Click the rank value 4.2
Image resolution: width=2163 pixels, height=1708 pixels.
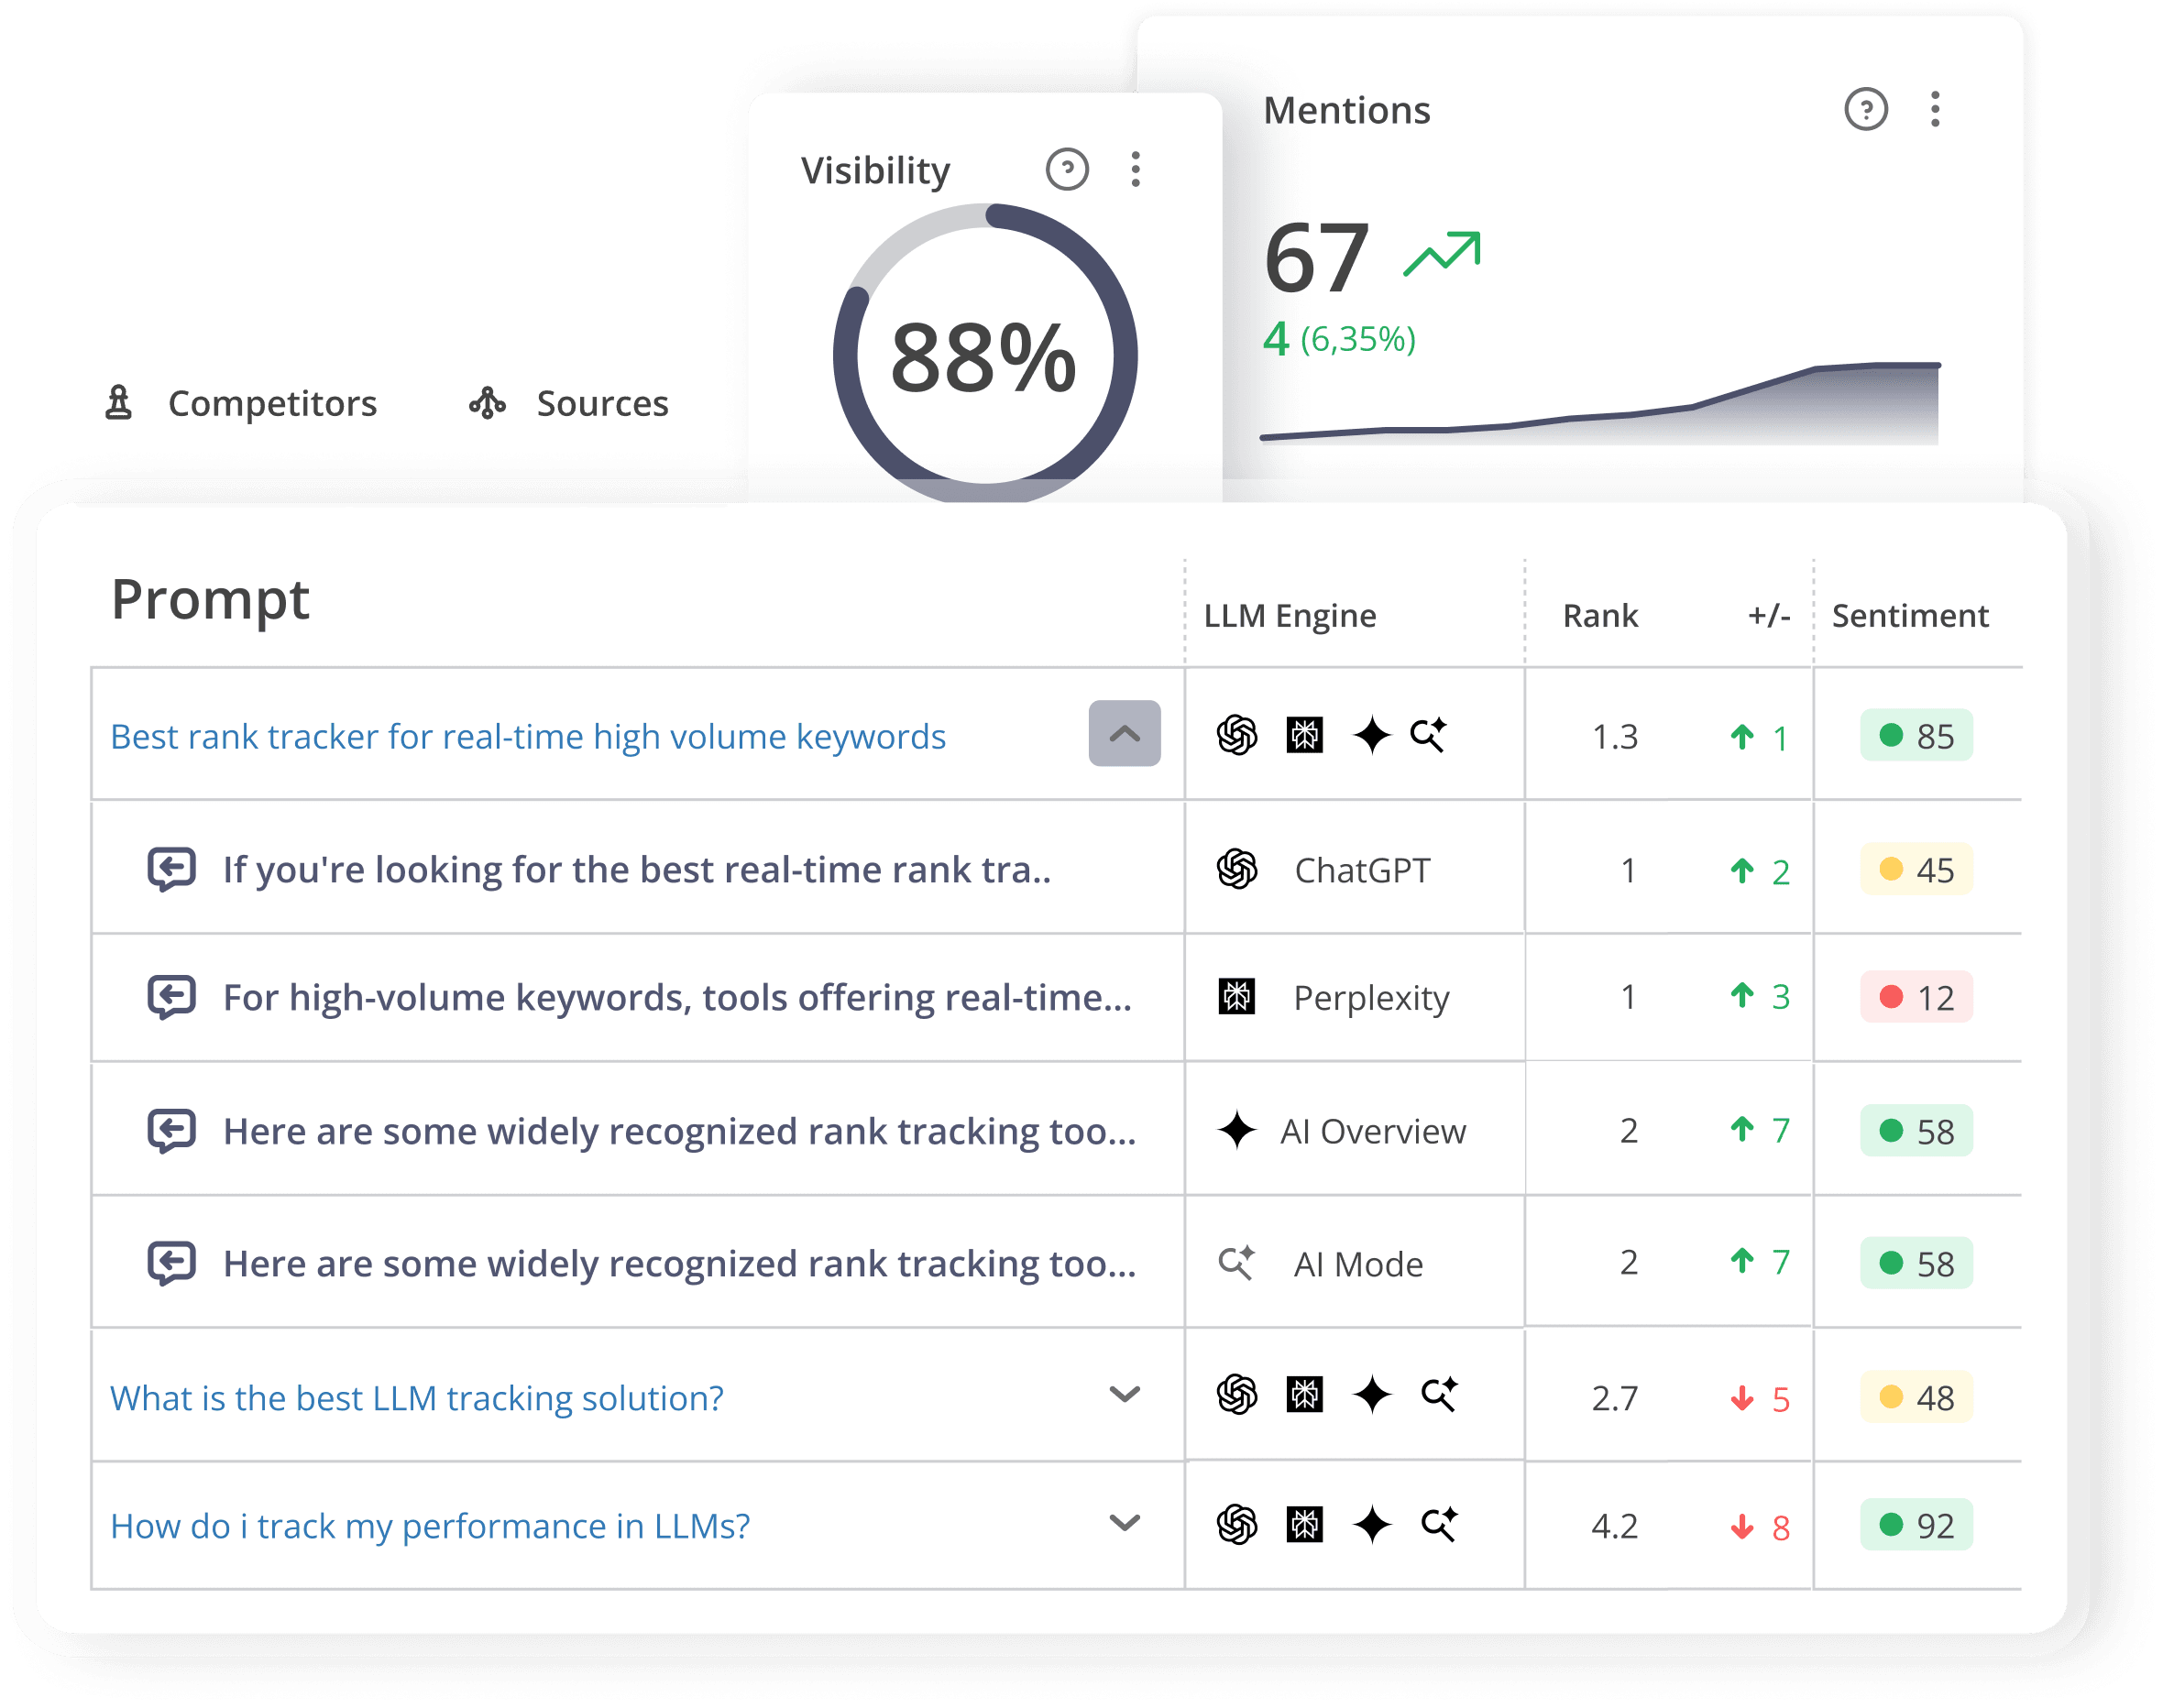[1614, 1526]
